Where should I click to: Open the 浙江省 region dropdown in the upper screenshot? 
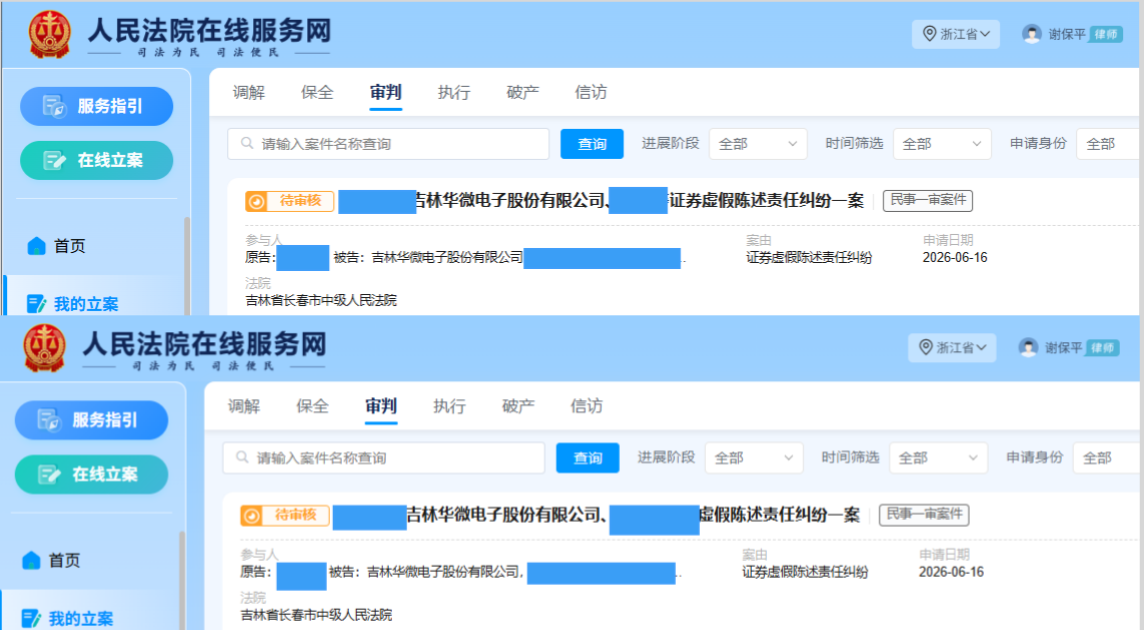pos(956,34)
